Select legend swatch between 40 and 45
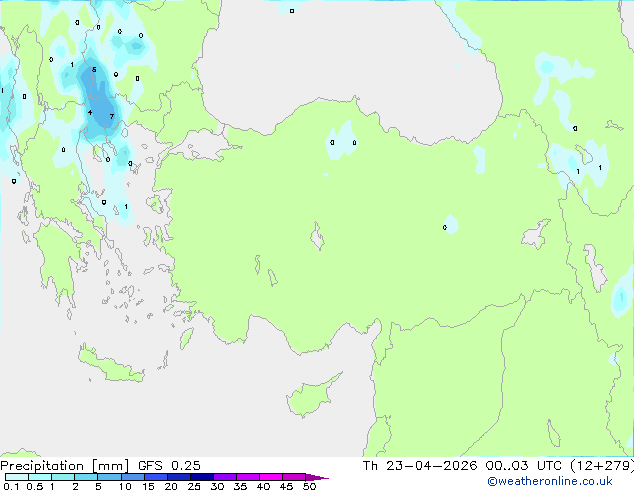The width and height of the screenshot is (634, 490). (271, 477)
